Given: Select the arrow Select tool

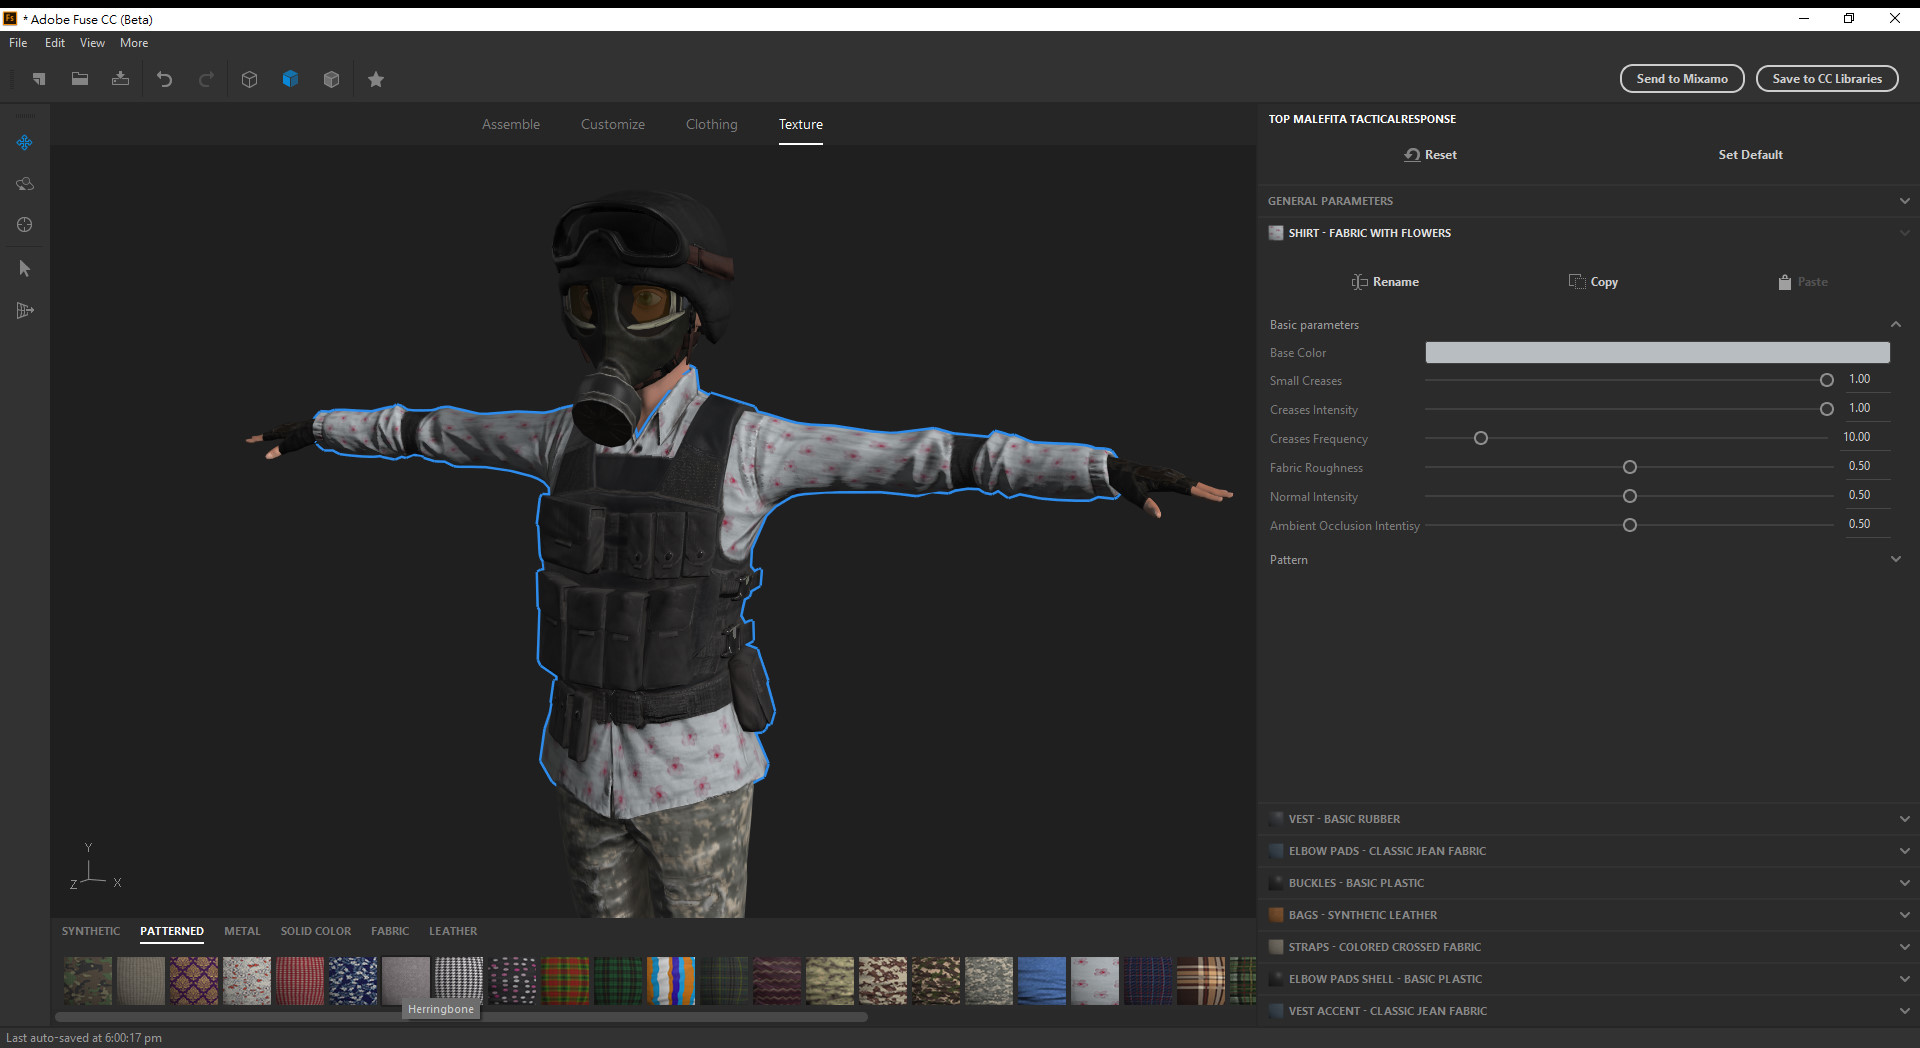Looking at the screenshot, I should coord(25,268).
